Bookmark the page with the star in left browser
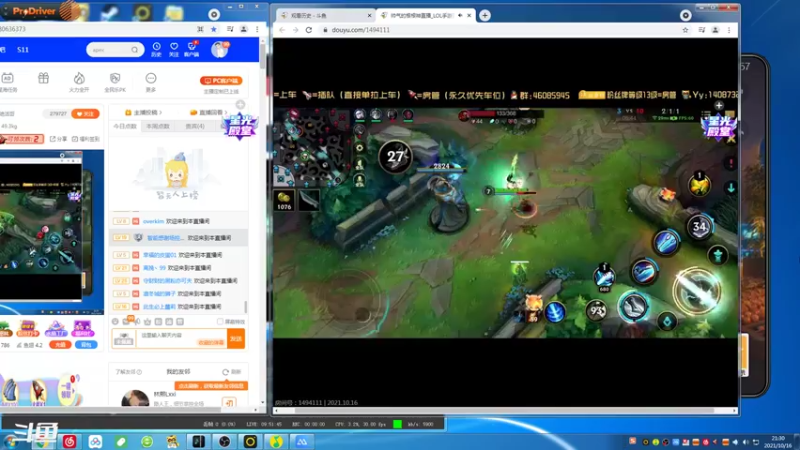The height and width of the screenshot is (450, 800). coord(214,29)
